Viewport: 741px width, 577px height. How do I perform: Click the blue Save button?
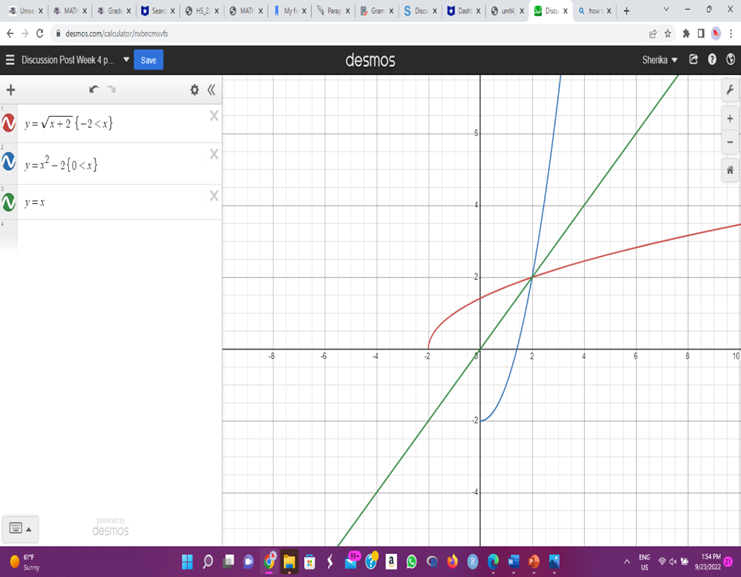click(x=148, y=60)
